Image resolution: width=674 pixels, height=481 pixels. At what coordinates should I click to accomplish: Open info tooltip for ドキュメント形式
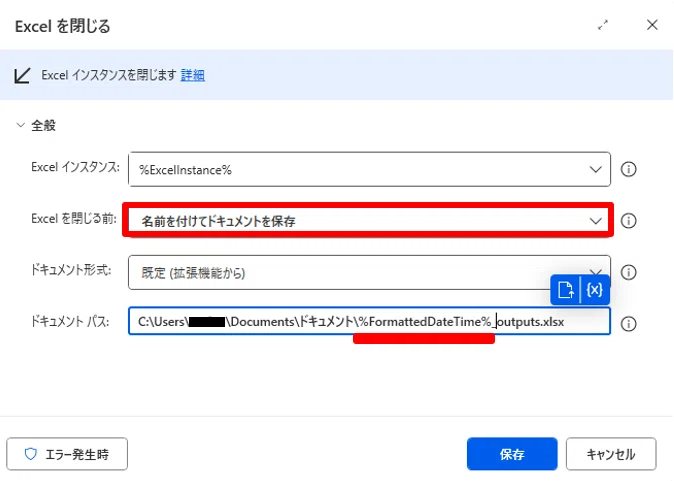[628, 272]
